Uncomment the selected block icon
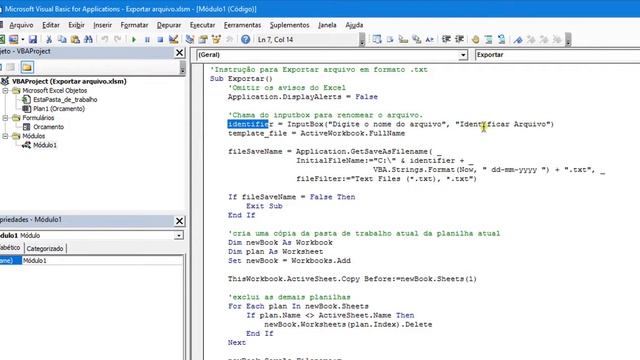This screenshot has width=640, height=360. click(502, 40)
